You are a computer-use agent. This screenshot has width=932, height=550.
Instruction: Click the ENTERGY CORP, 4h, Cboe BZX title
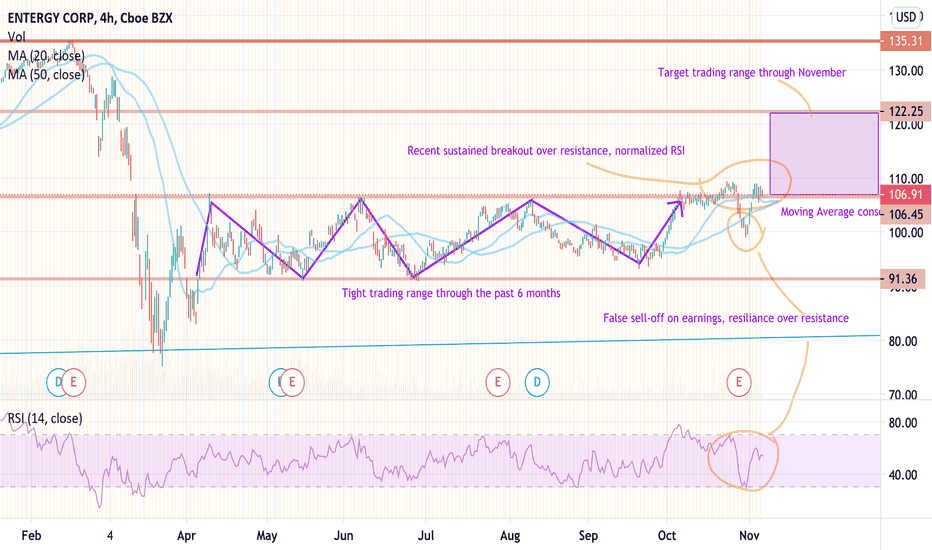click(90, 18)
